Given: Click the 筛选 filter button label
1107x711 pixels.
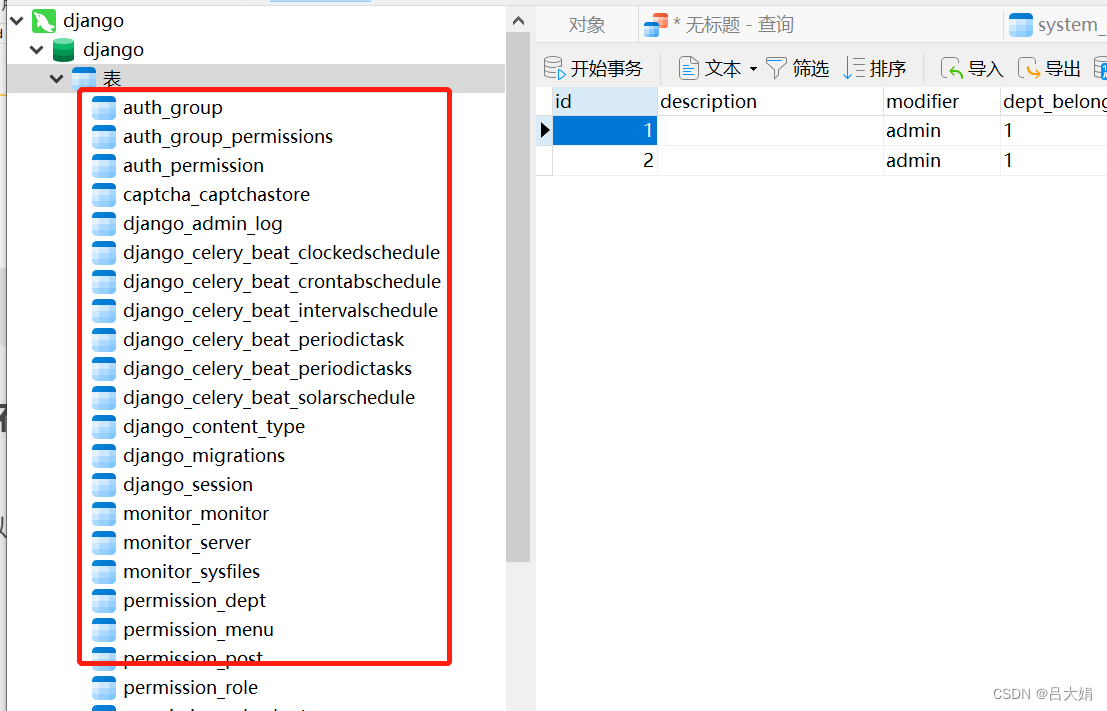Looking at the screenshot, I should coord(810,68).
